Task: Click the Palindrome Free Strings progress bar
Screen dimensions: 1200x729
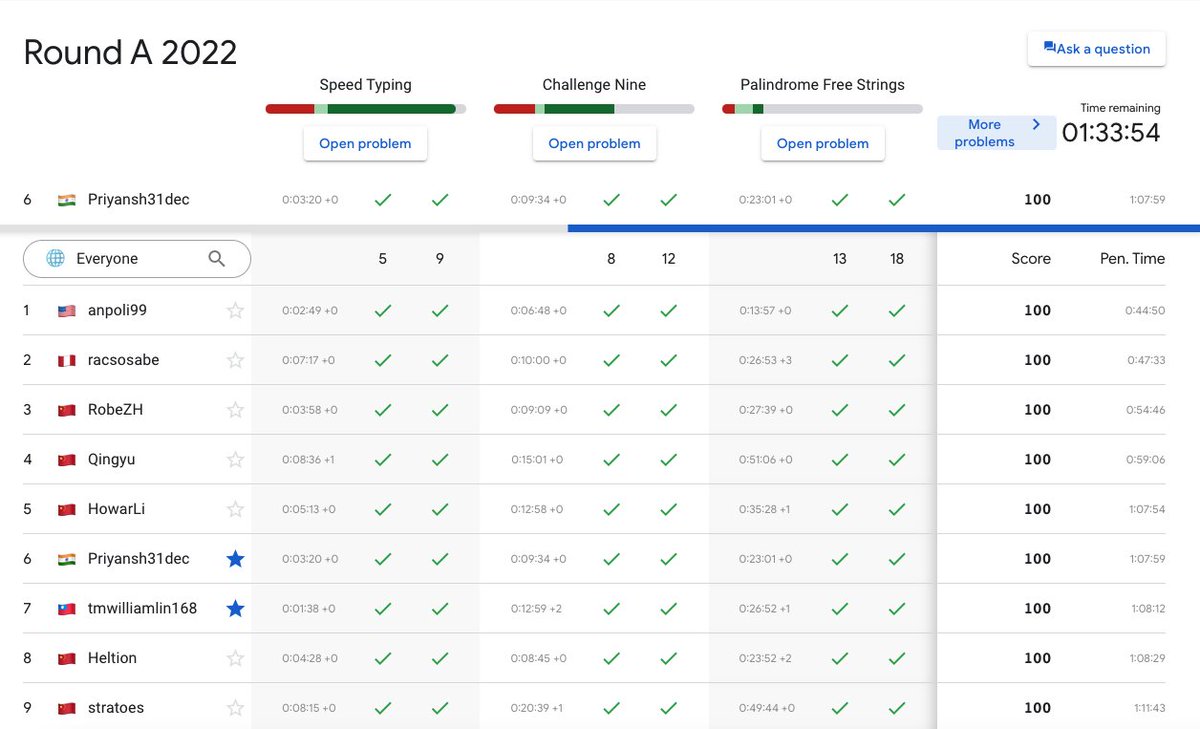Action: [822, 109]
